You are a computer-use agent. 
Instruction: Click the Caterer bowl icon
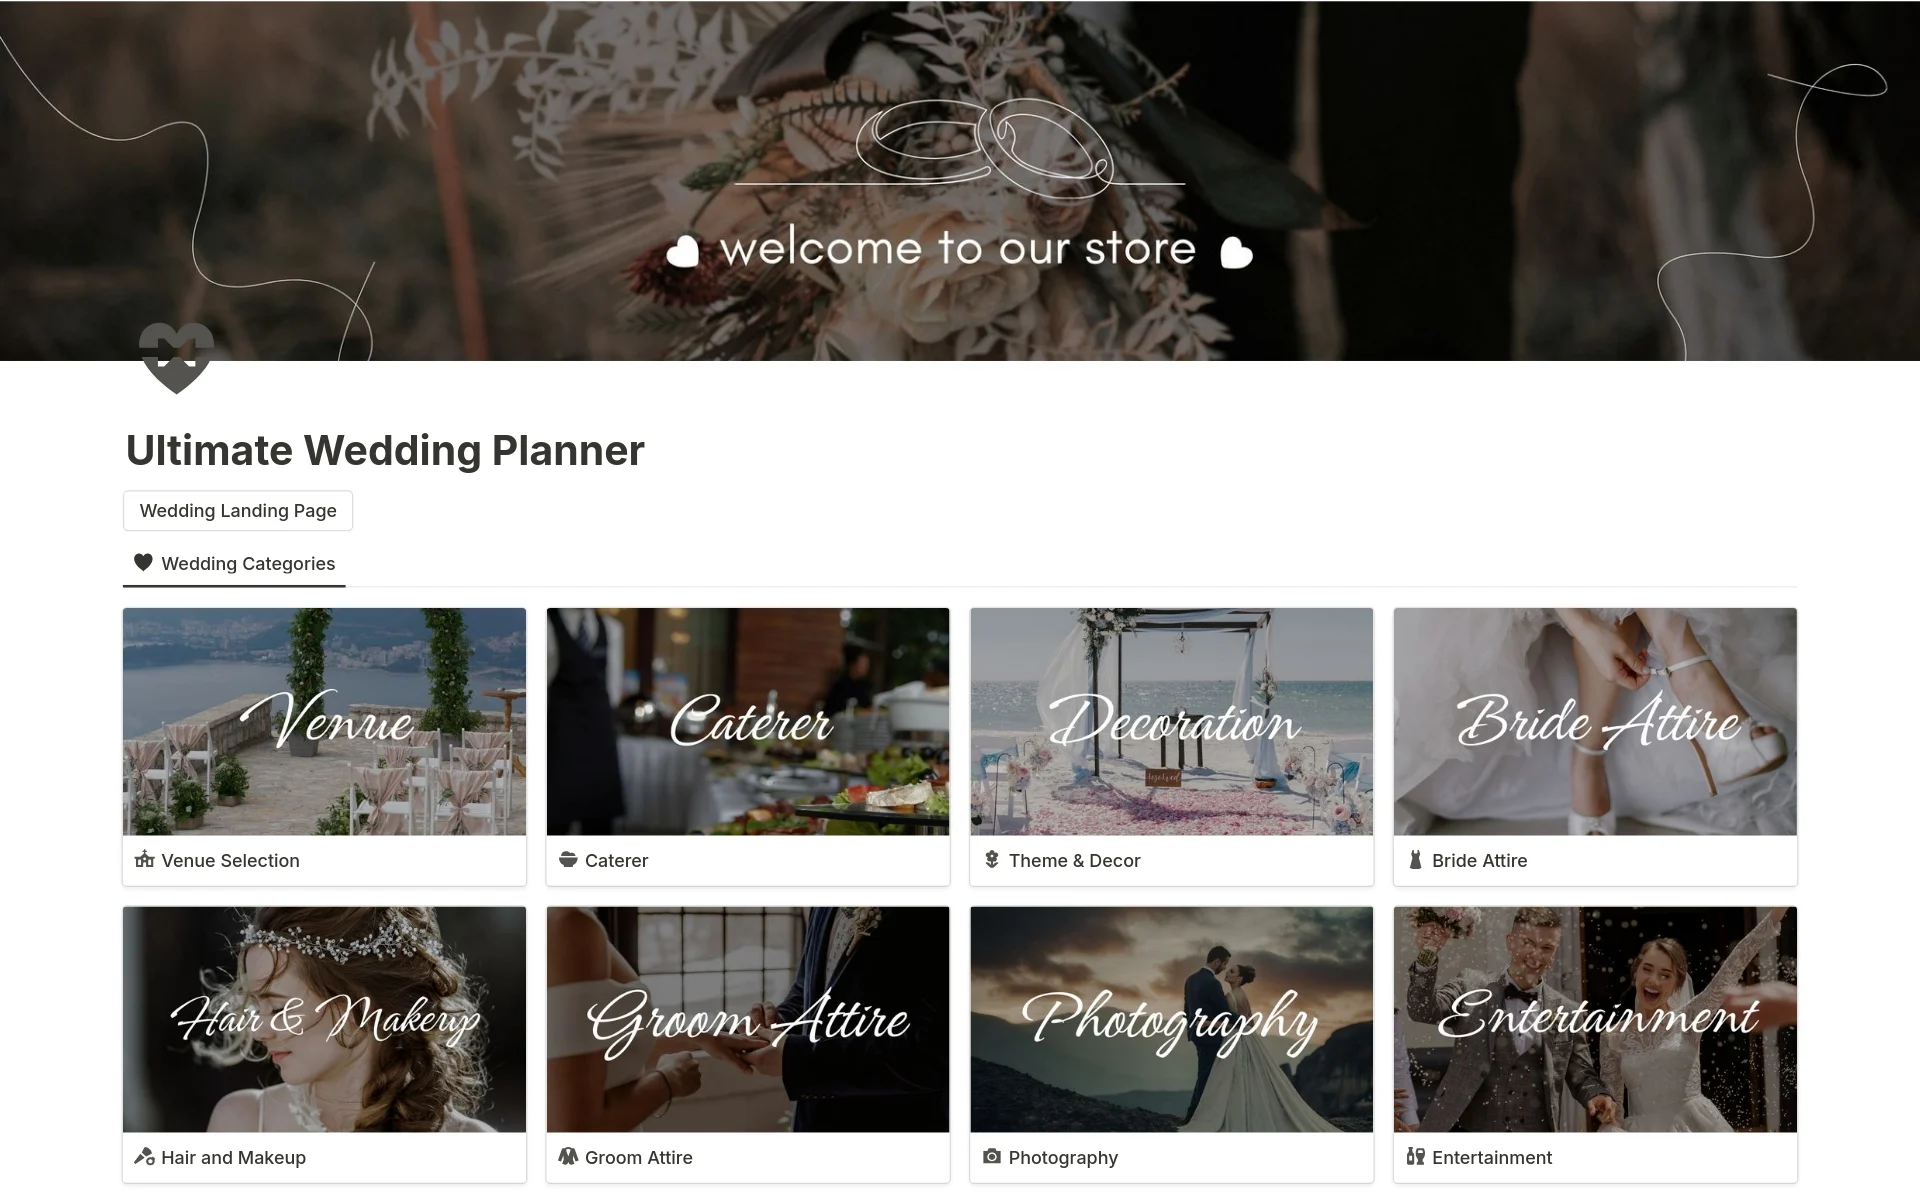tap(568, 859)
